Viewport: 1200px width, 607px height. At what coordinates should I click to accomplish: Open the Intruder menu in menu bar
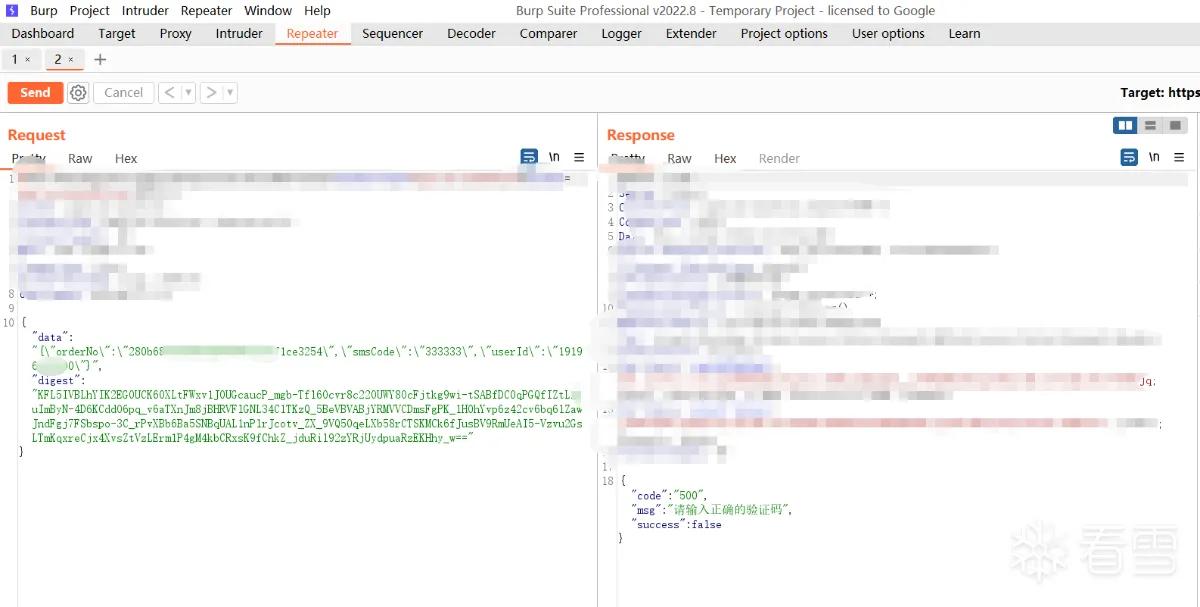click(146, 11)
